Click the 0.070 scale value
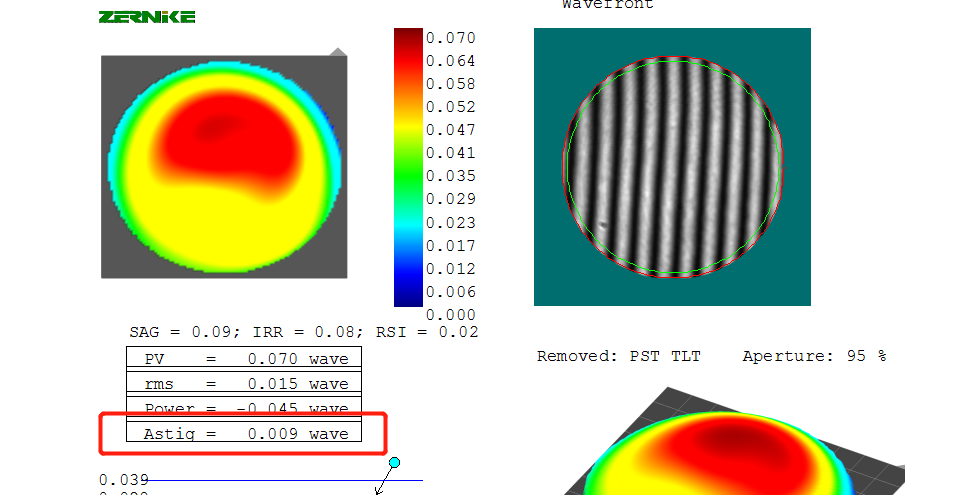Viewport: 955px width, 495px height. (x=451, y=38)
